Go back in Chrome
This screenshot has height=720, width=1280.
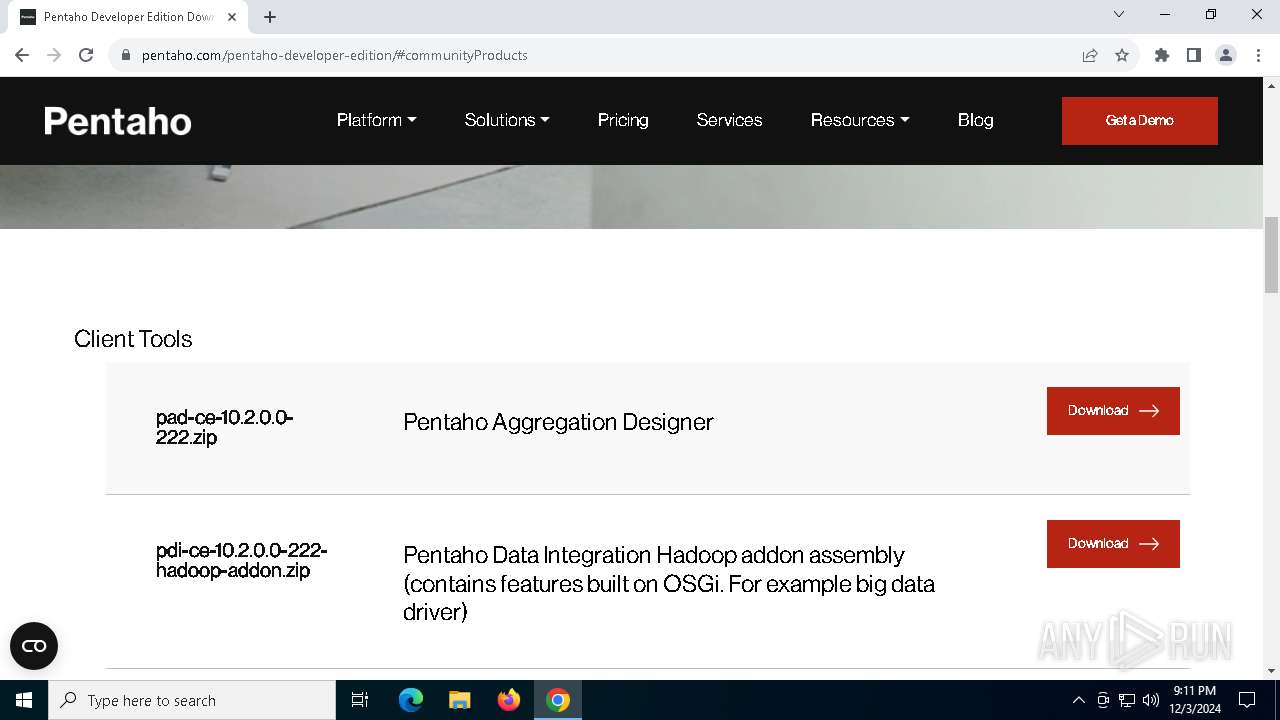click(22, 55)
